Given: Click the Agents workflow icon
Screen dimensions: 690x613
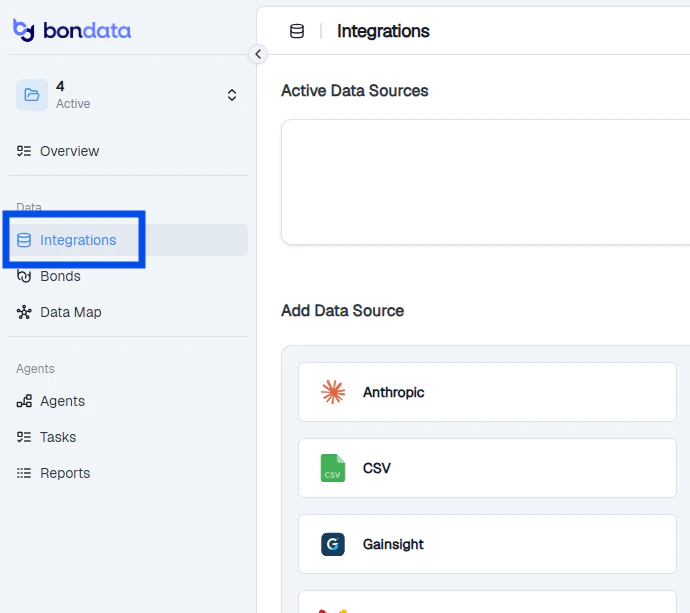Looking at the screenshot, I should tap(24, 401).
